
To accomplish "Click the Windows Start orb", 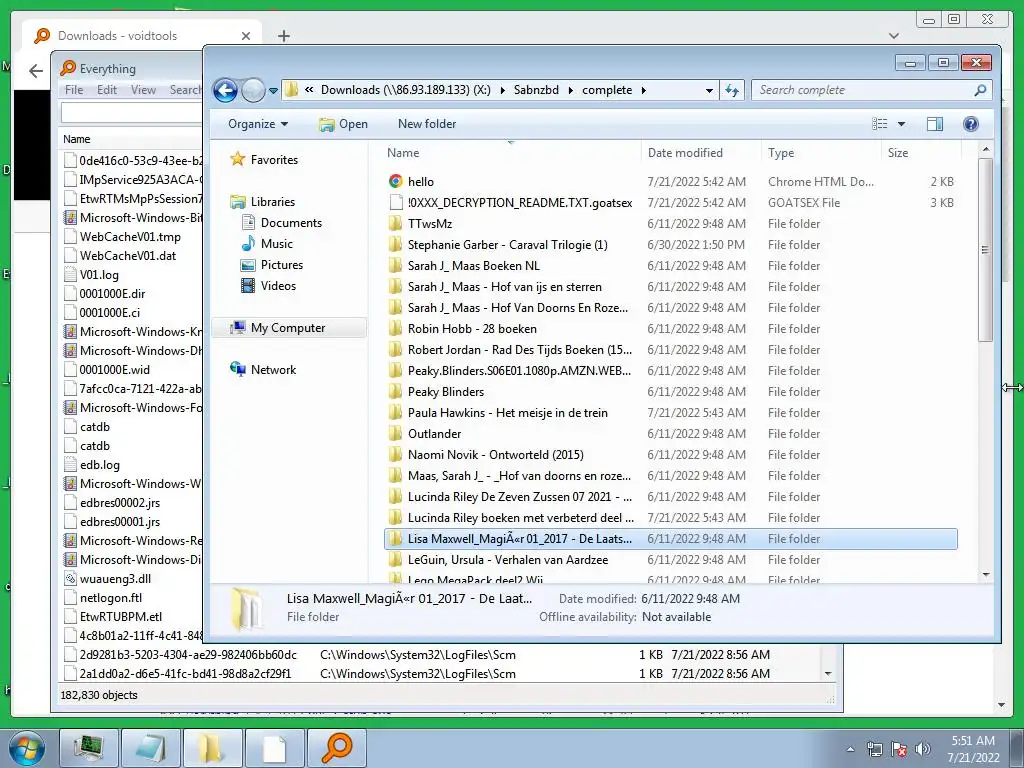I will tap(27, 748).
